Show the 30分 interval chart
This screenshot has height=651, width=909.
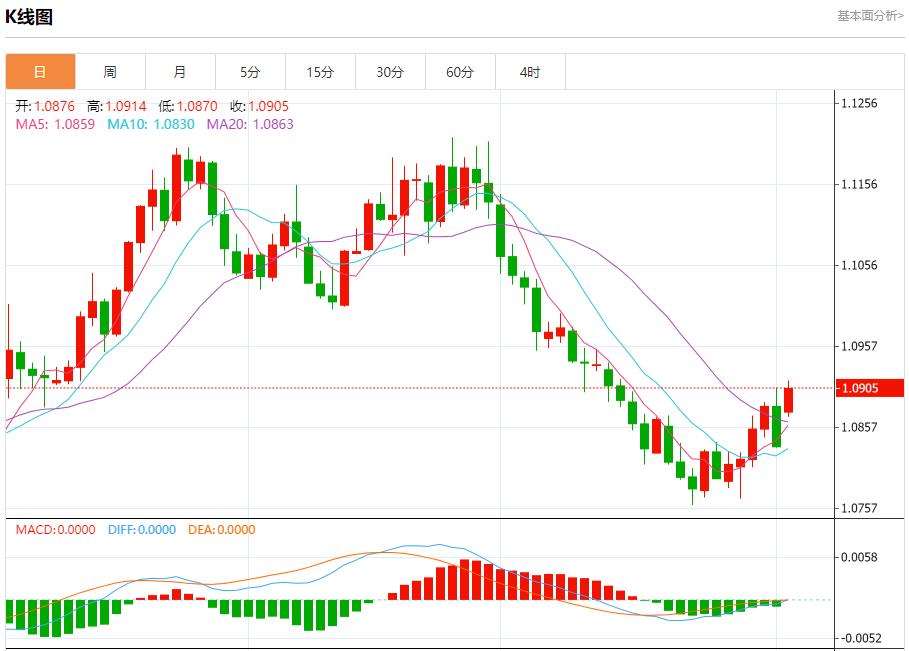pos(390,72)
